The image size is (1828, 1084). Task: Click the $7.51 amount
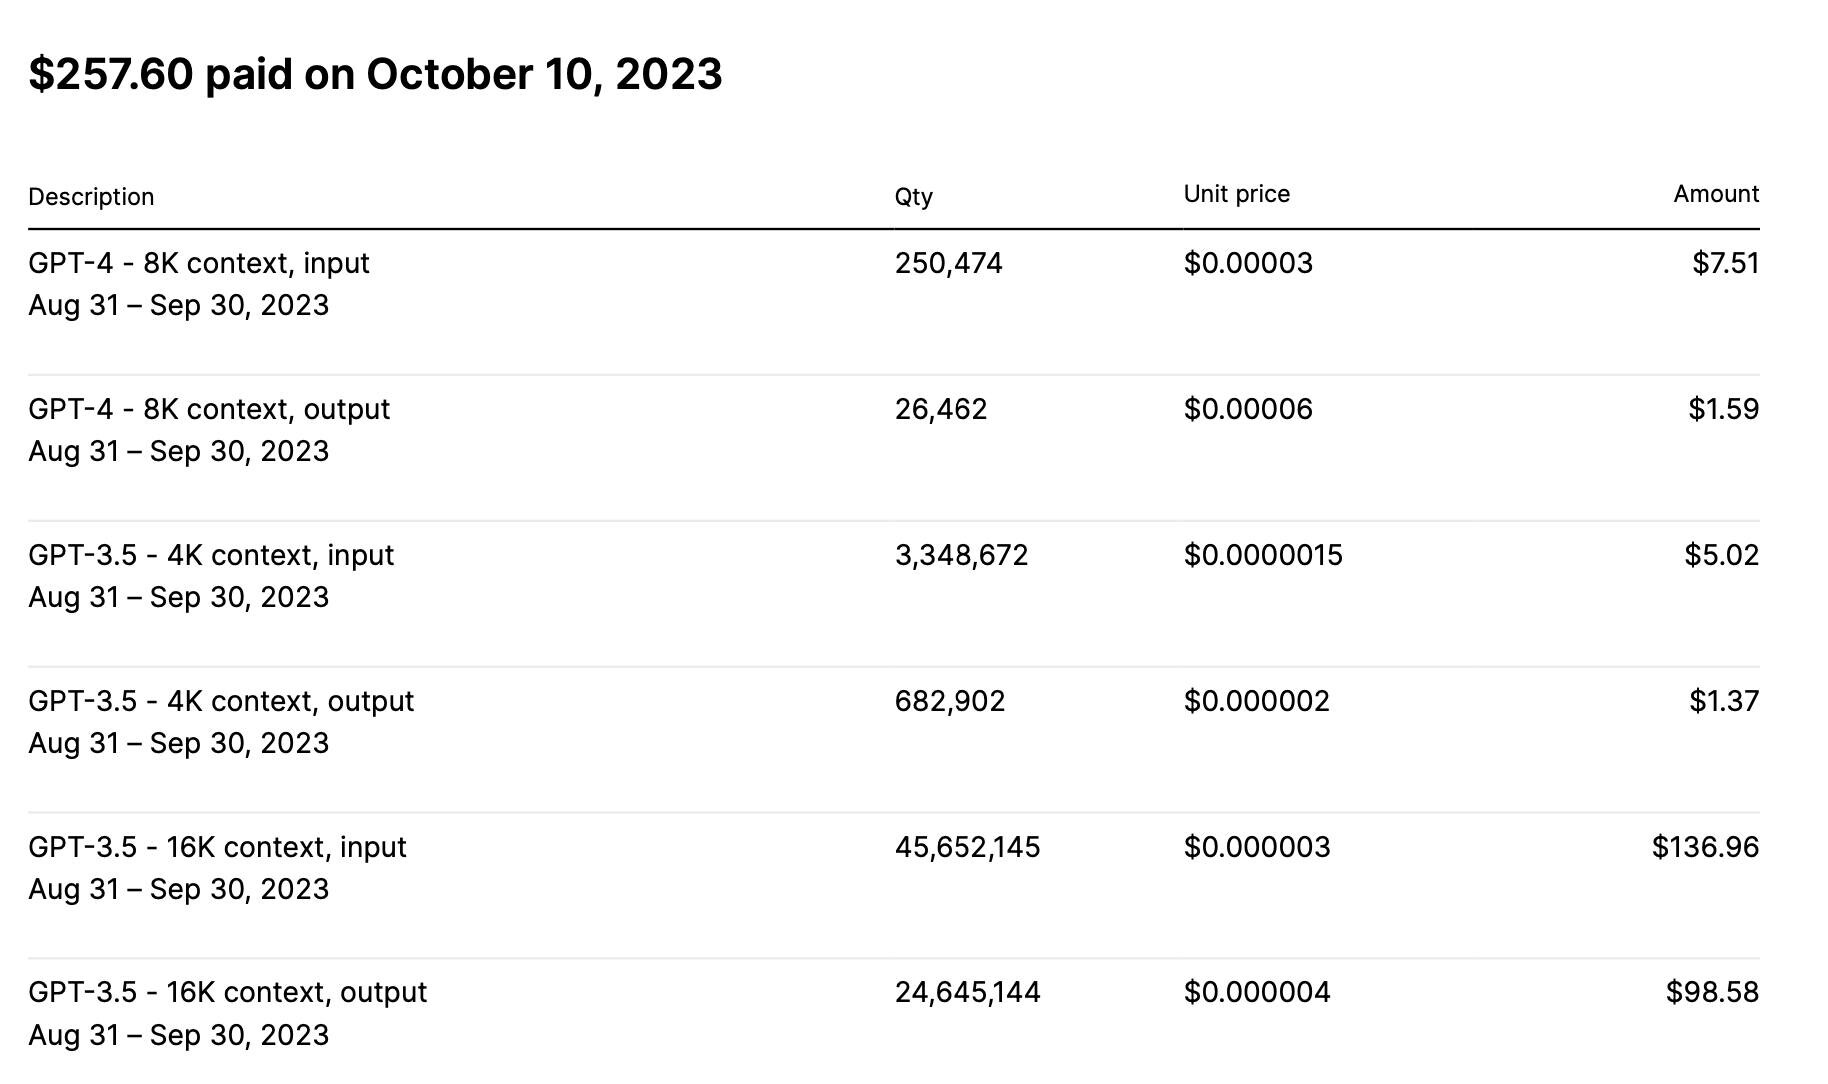pos(1725,263)
